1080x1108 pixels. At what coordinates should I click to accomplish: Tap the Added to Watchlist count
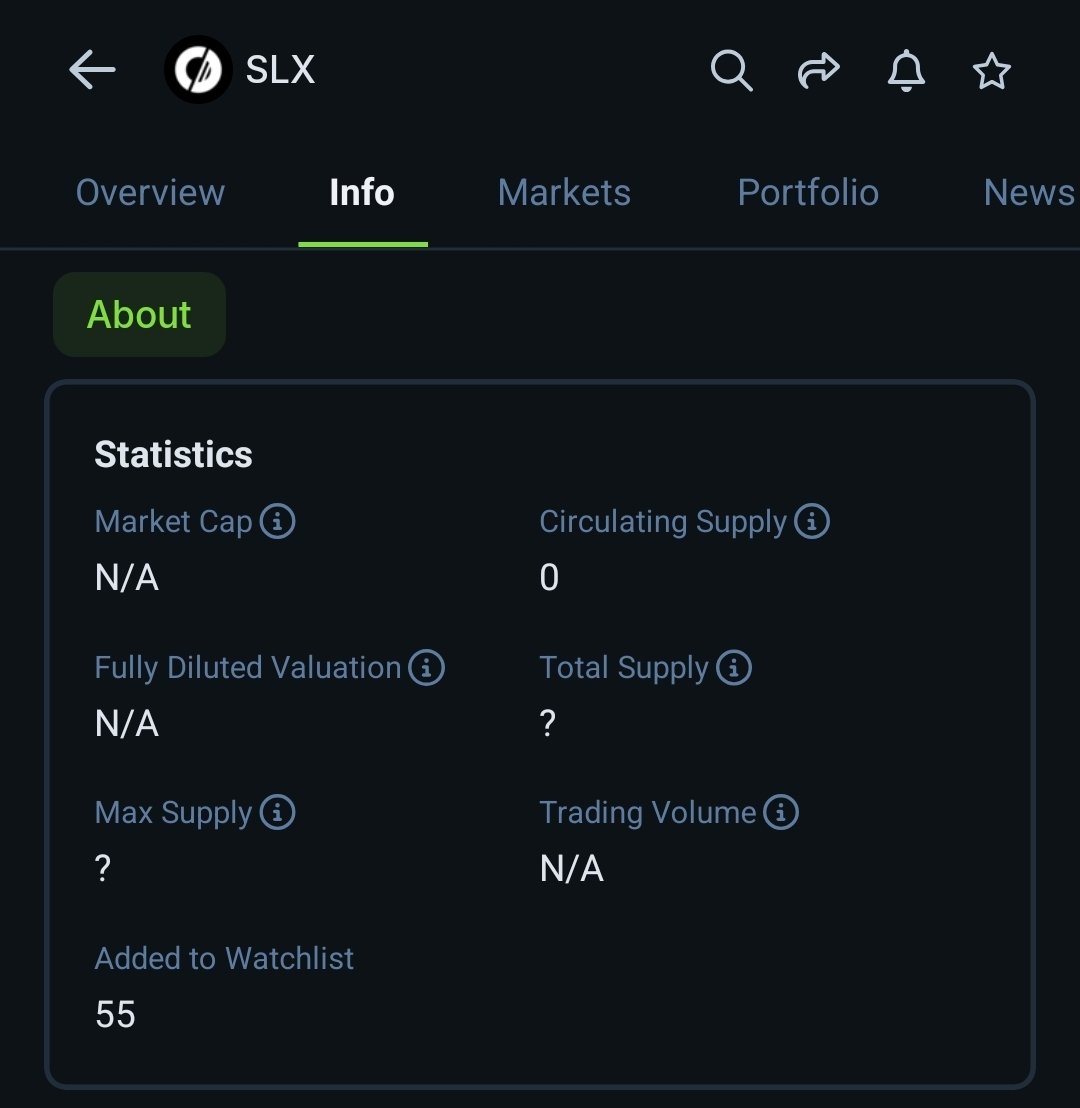coord(115,1014)
